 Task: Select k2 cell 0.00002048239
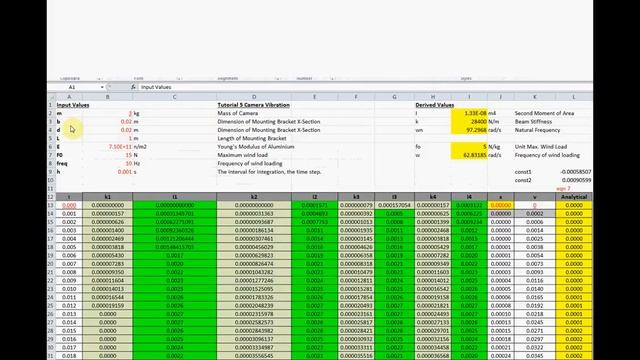pos(254,306)
